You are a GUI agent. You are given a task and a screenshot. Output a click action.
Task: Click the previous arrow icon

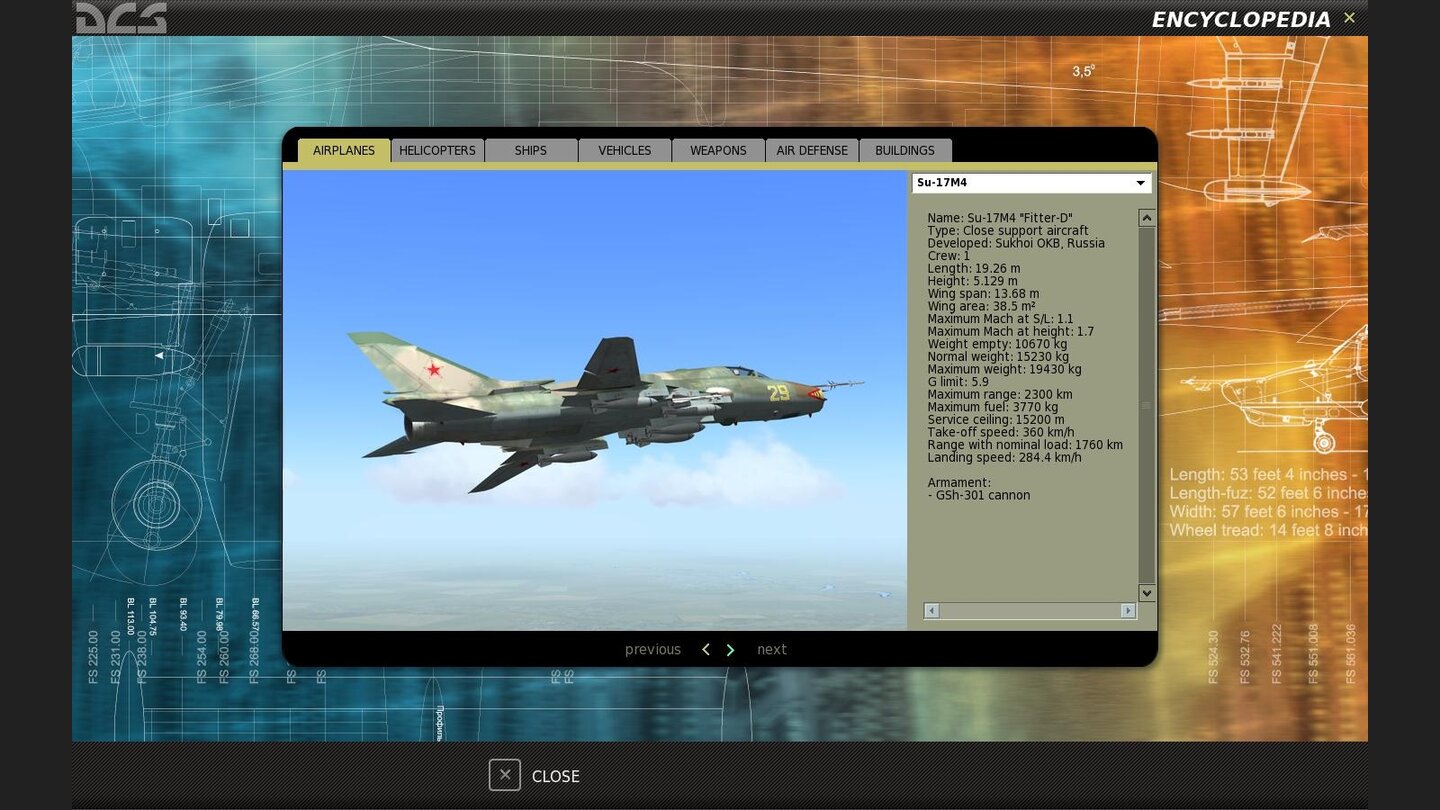click(x=706, y=650)
